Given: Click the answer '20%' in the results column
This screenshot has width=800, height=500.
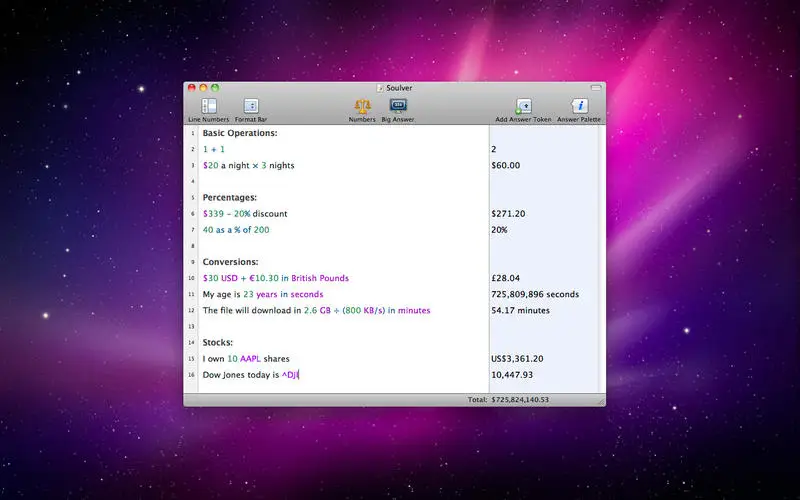Looking at the screenshot, I should (499, 230).
